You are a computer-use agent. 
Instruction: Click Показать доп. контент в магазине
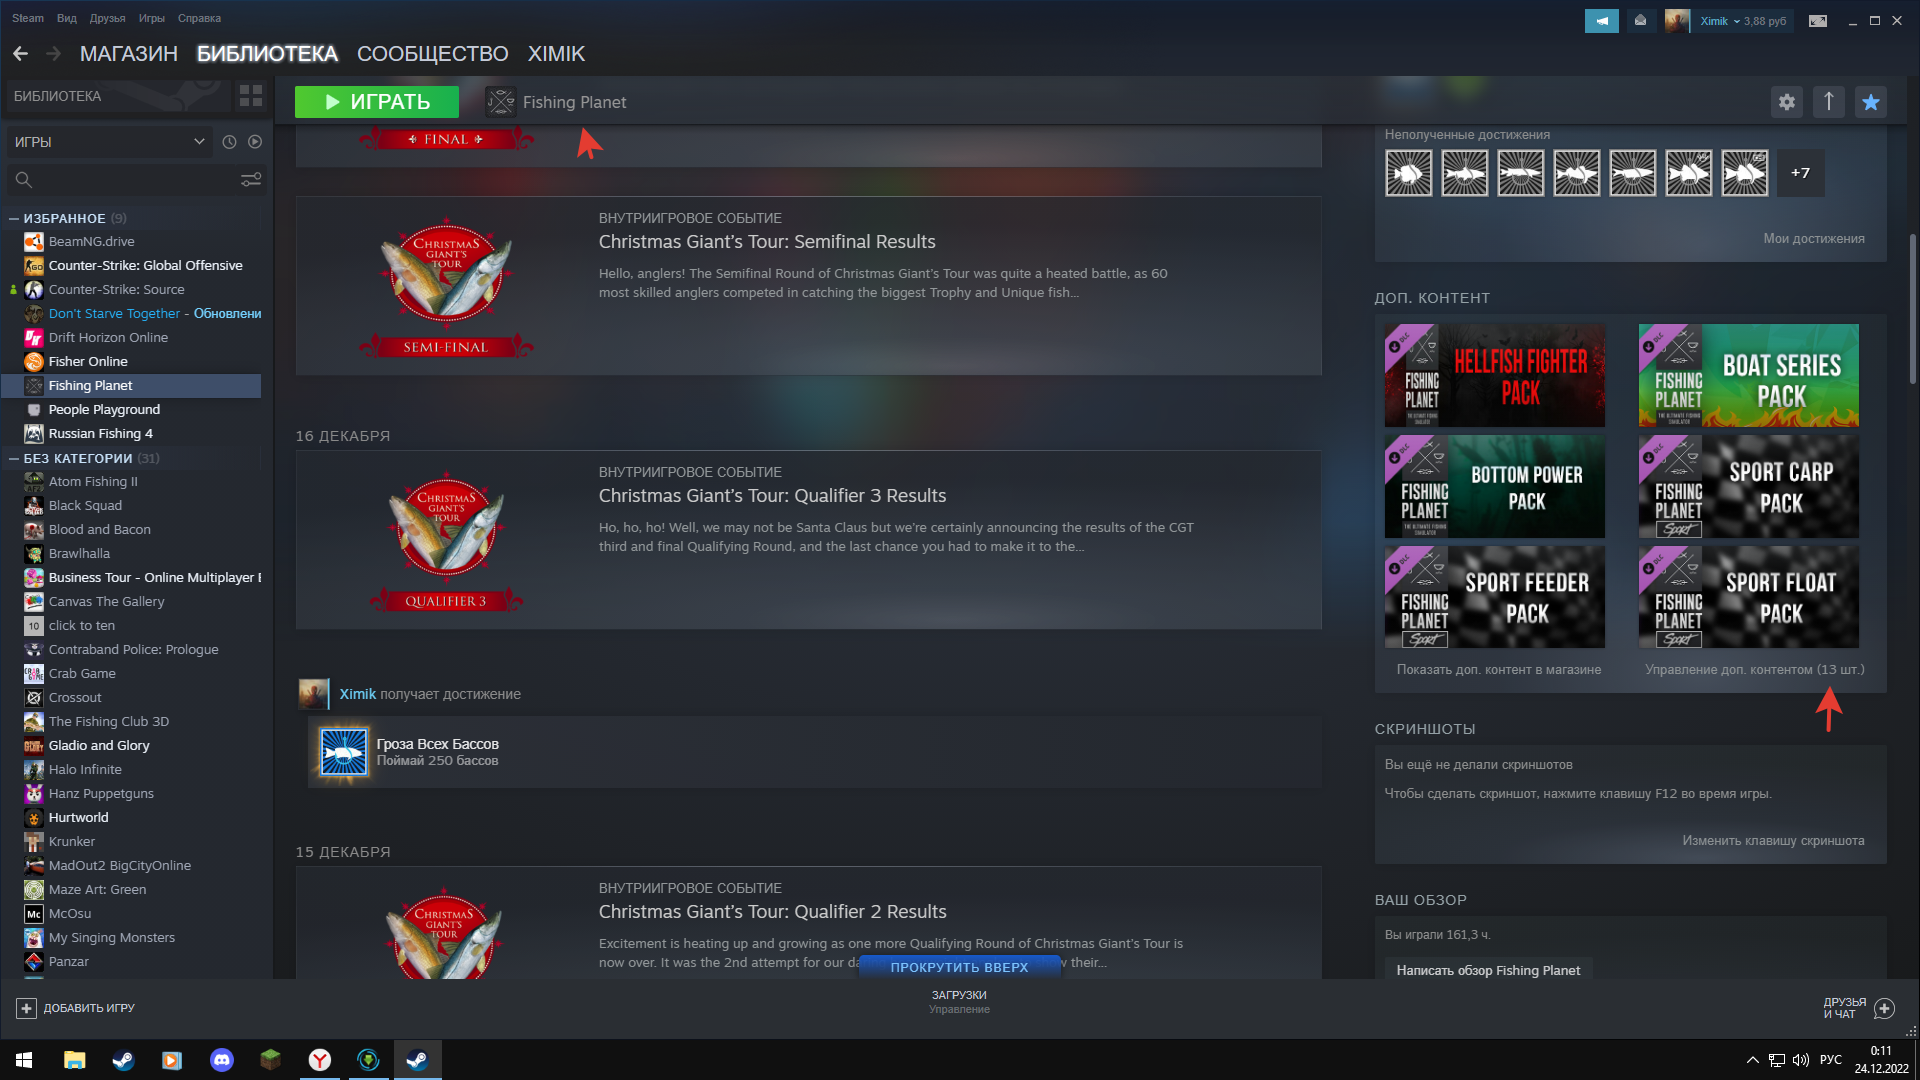(x=1499, y=670)
